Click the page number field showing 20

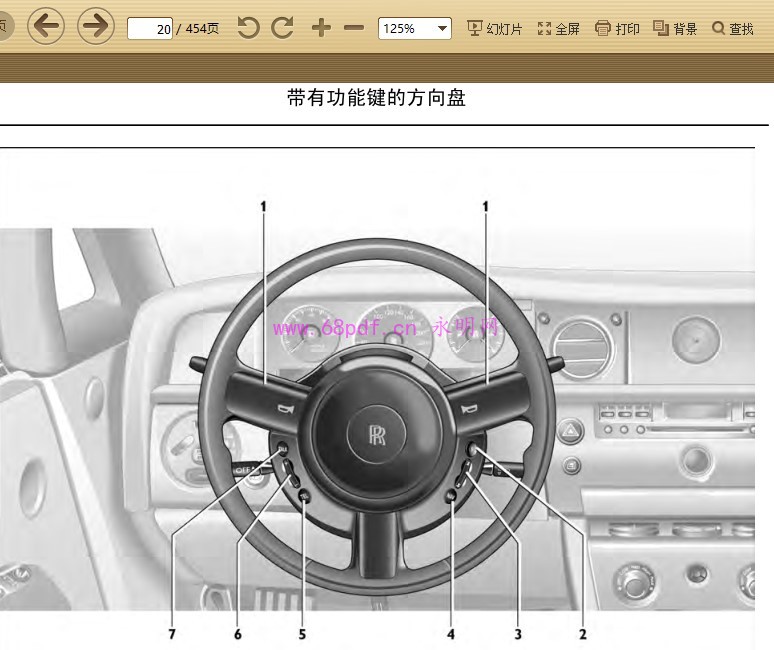[150, 29]
